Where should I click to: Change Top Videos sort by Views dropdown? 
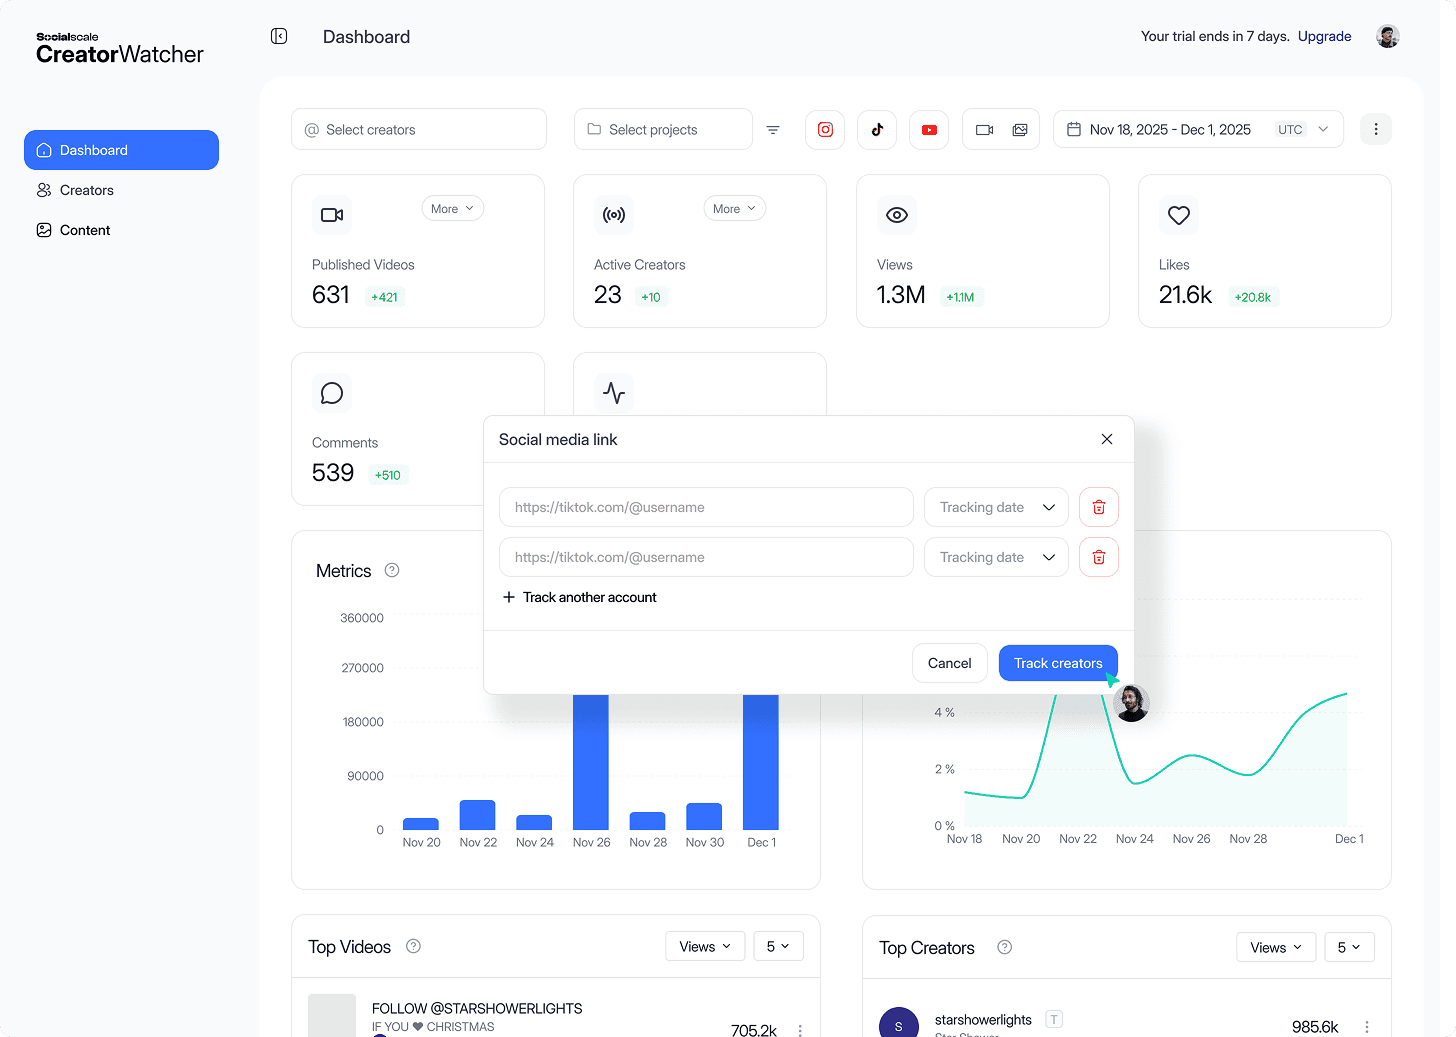click(705, 946)
